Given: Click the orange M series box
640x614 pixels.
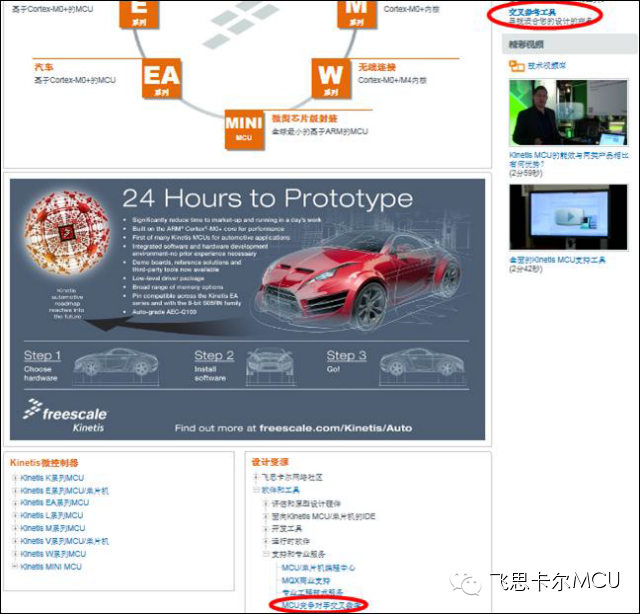Looking at the screenshot, I should (x=357, y=14).
